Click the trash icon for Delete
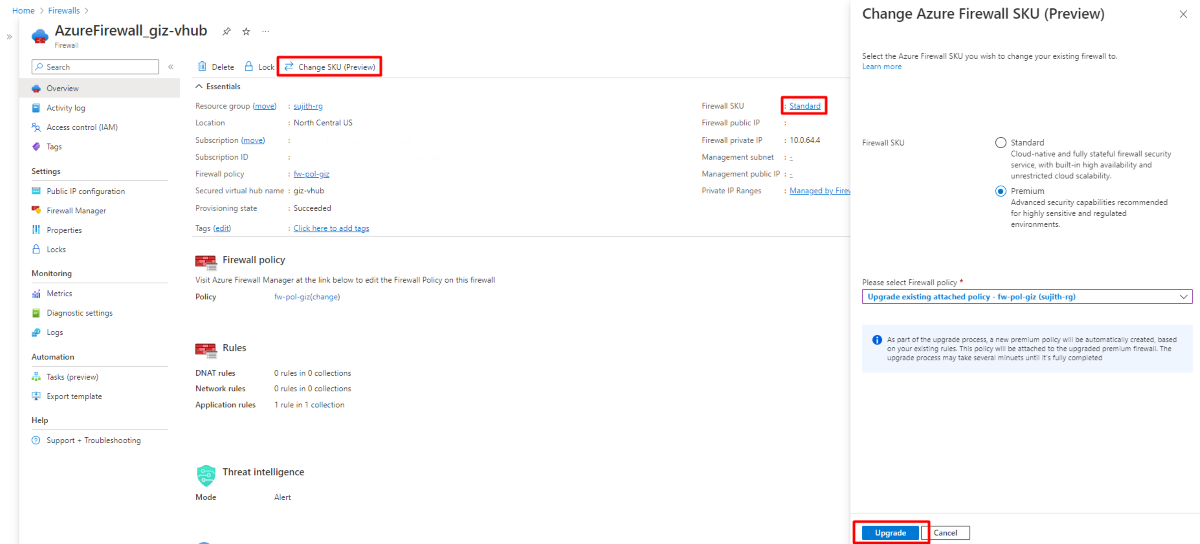The image size is (1200, 544). tap(202, 67)
